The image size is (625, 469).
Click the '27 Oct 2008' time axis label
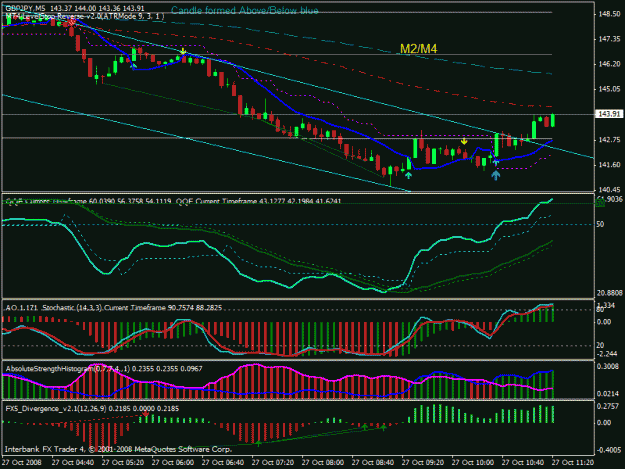pos(22,463)
